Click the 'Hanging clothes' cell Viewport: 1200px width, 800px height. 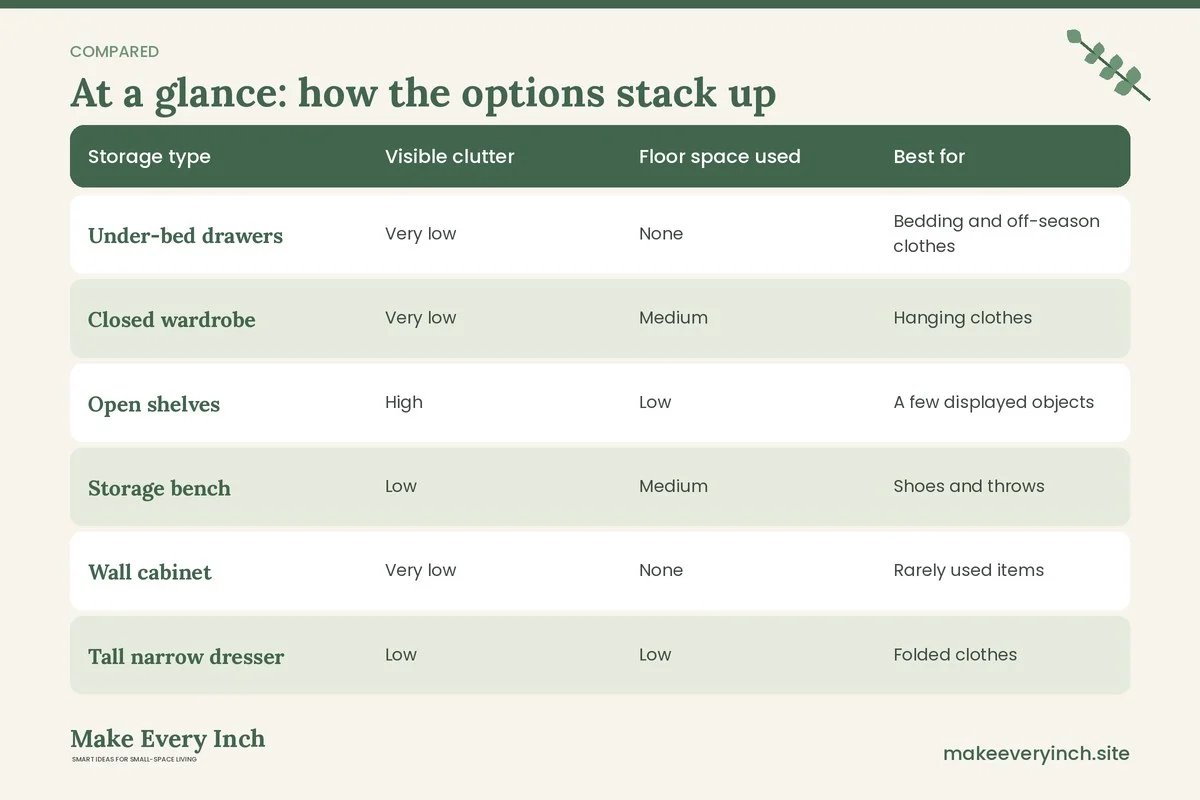962,318
